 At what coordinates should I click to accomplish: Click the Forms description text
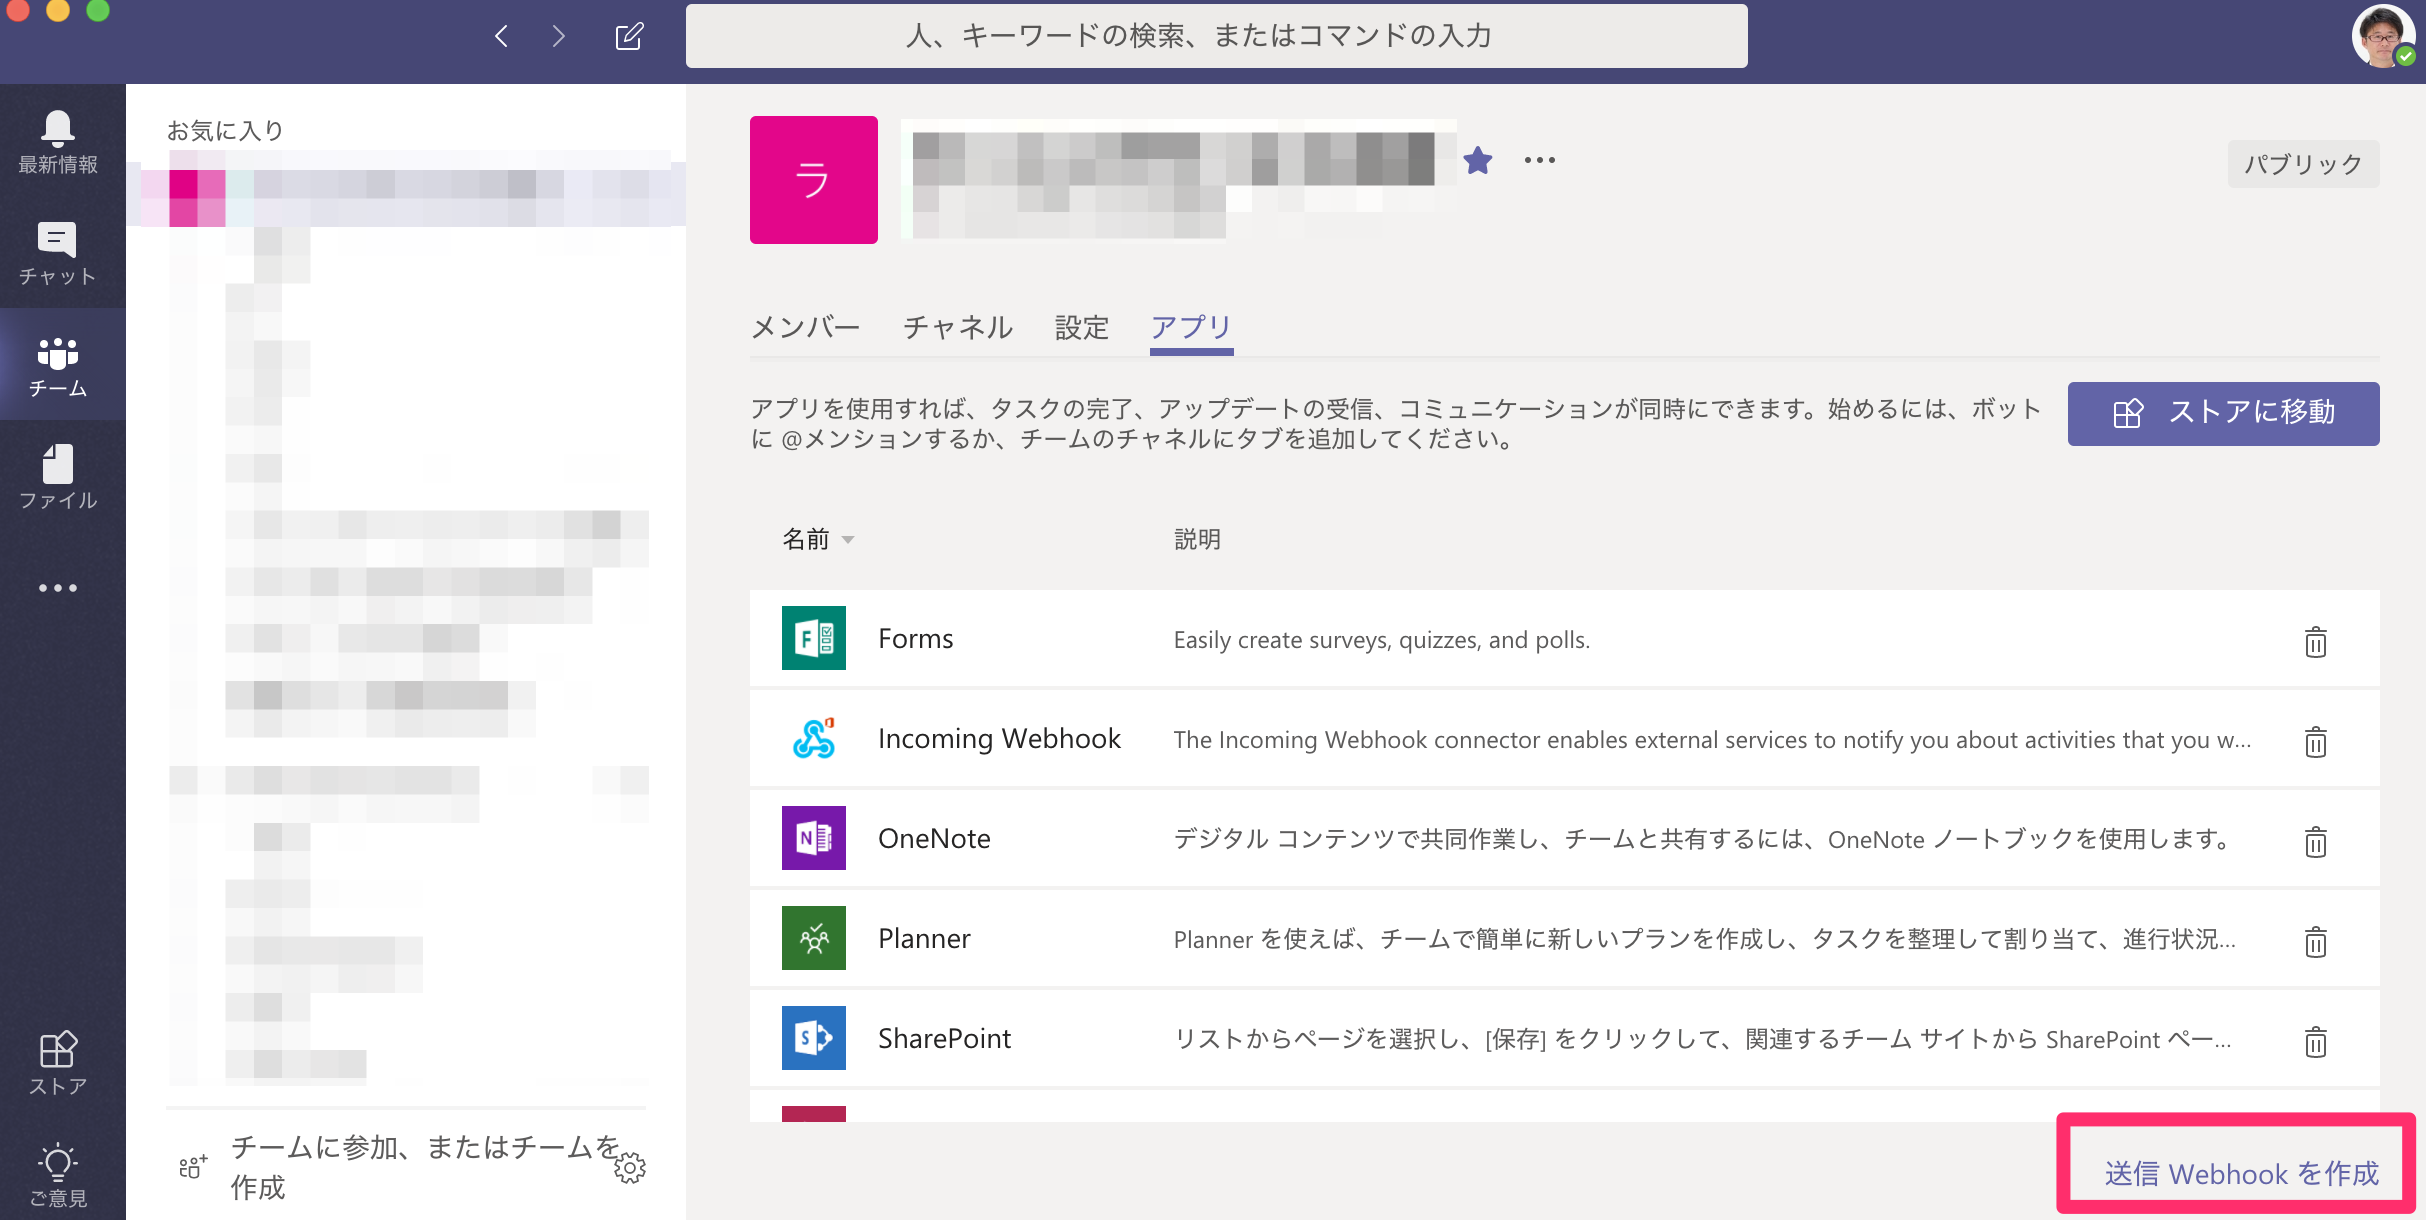(1381, 640)
